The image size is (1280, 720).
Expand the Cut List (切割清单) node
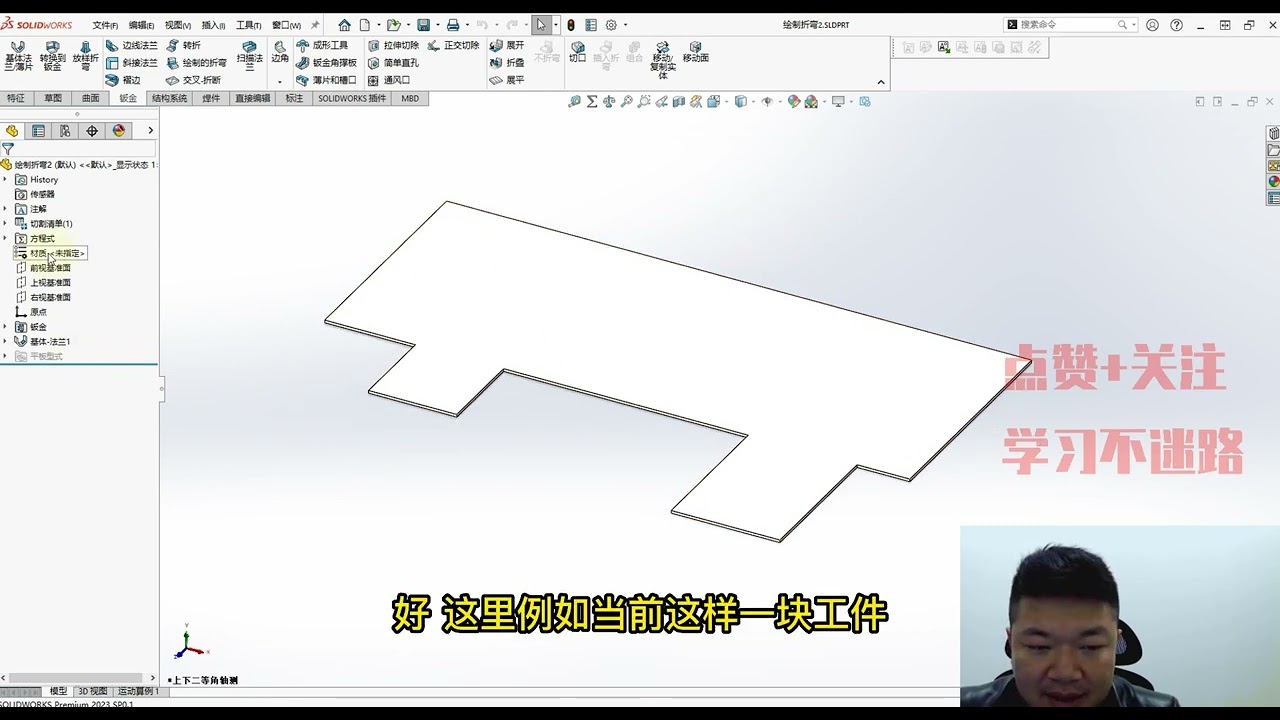point(5,224)
